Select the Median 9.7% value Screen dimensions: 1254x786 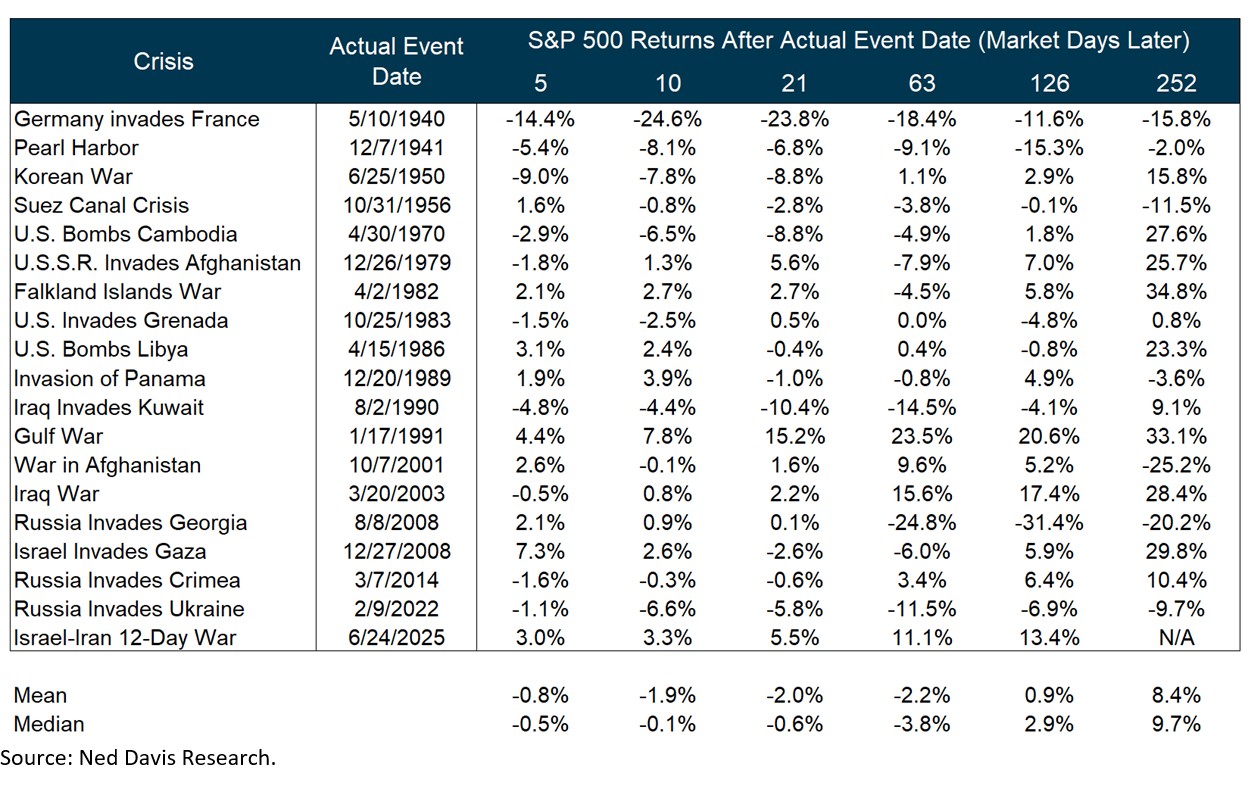1174,724
